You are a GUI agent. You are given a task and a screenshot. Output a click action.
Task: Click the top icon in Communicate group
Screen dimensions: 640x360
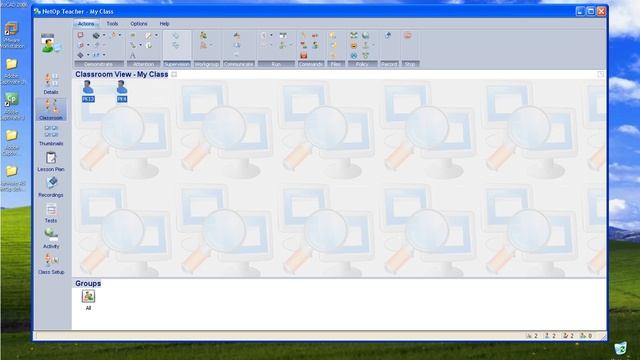(237, 36)
